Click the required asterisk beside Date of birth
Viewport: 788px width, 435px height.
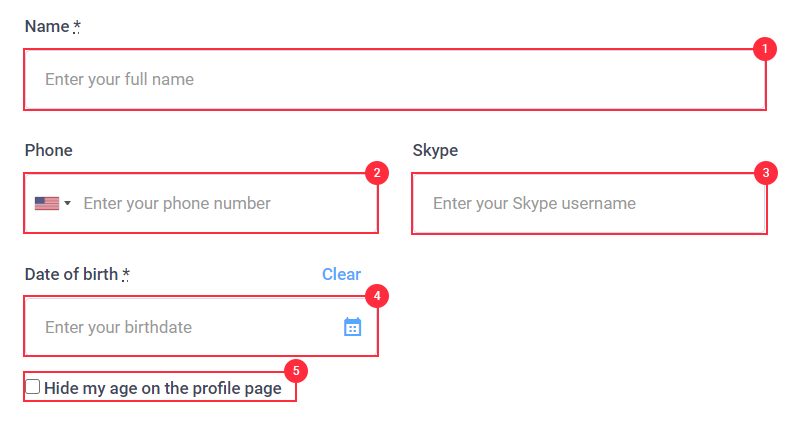(126, 274)
